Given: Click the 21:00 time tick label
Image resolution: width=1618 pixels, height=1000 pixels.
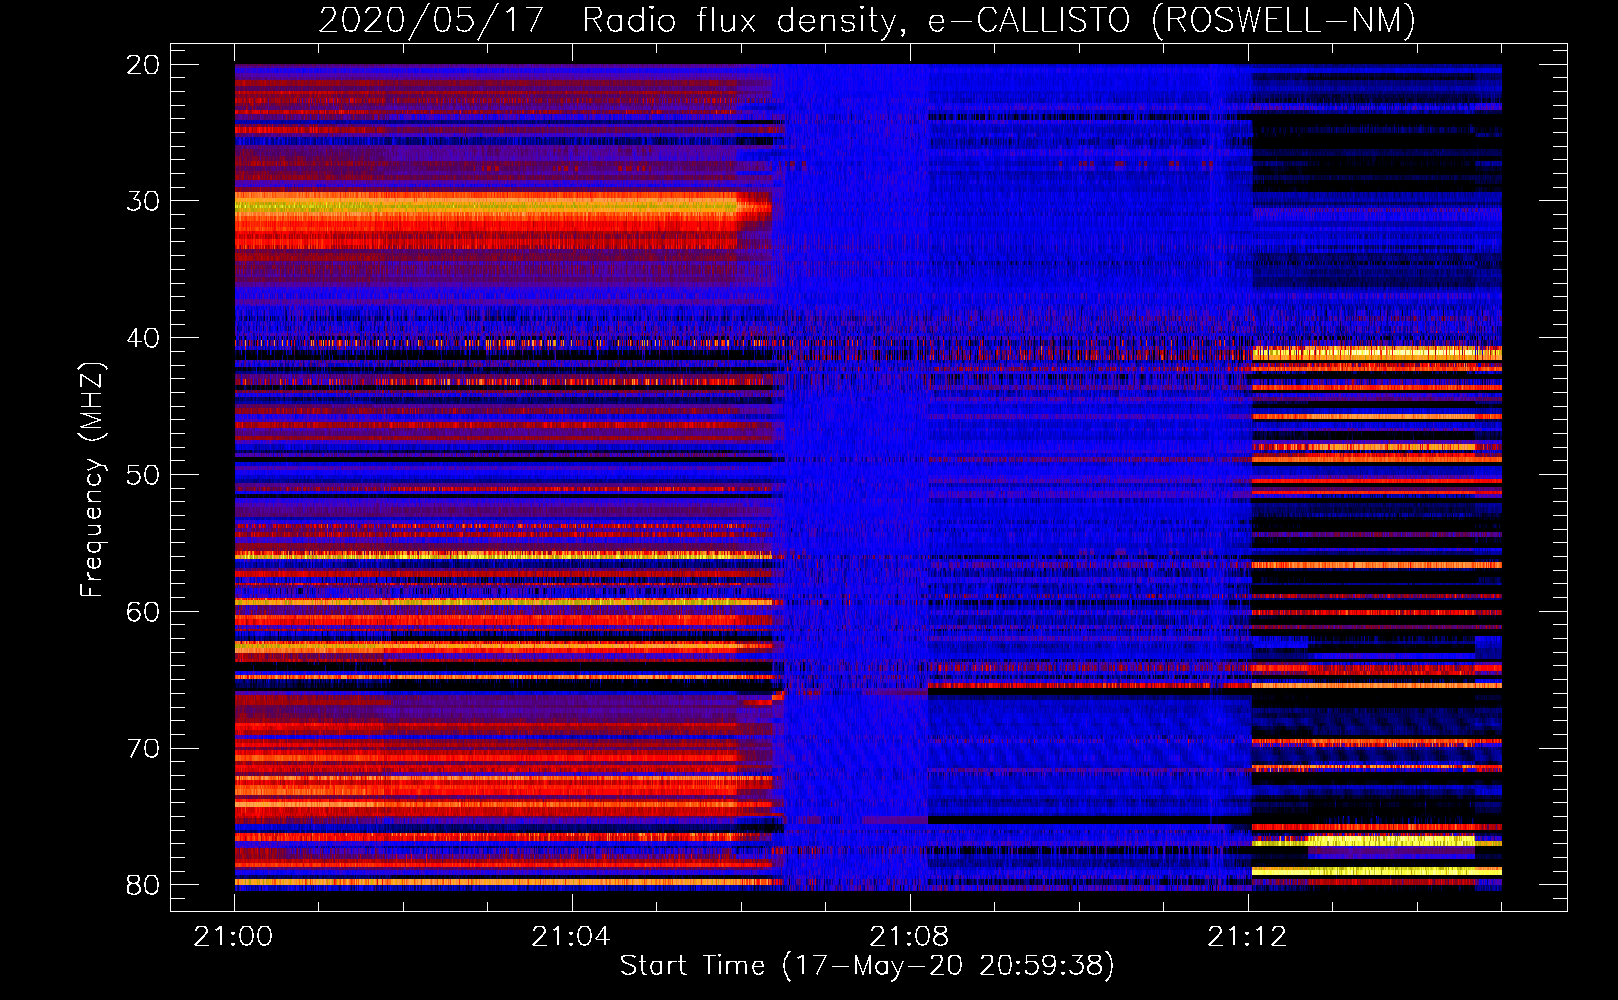Looking at the screenshot, I should (235, 937).
